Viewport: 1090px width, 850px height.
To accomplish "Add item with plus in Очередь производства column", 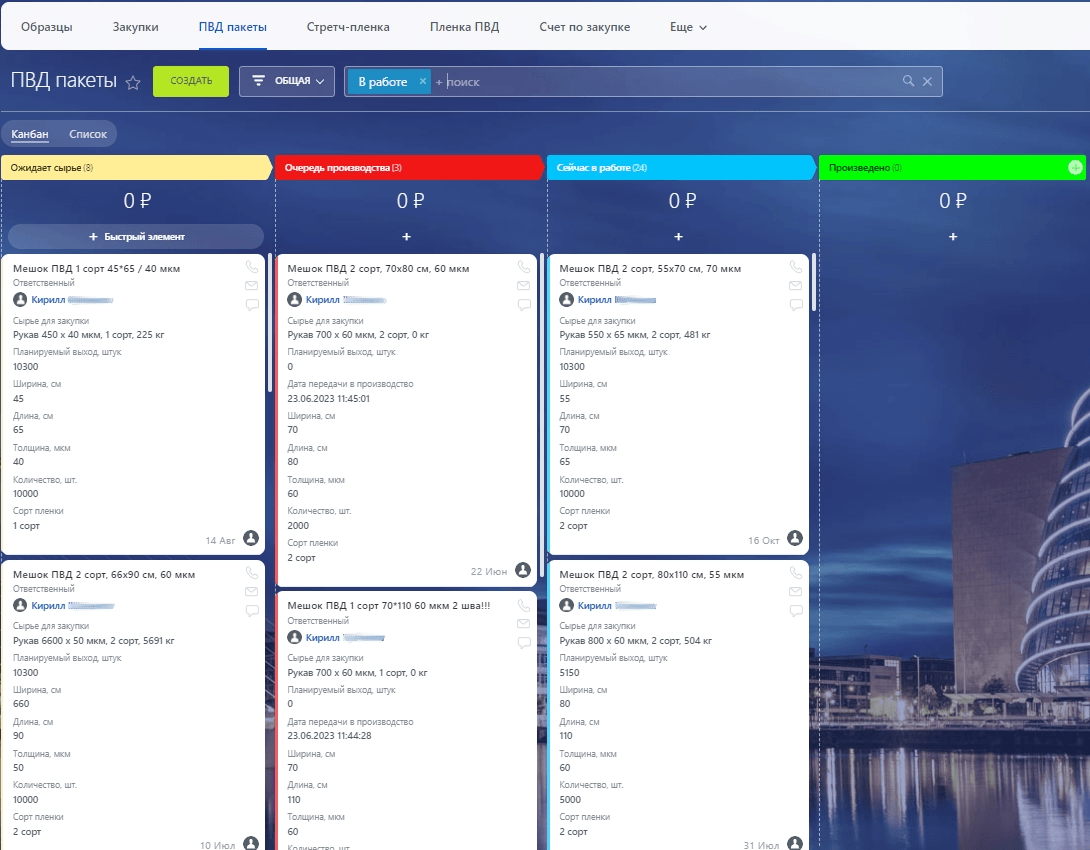I will [407, 237].
